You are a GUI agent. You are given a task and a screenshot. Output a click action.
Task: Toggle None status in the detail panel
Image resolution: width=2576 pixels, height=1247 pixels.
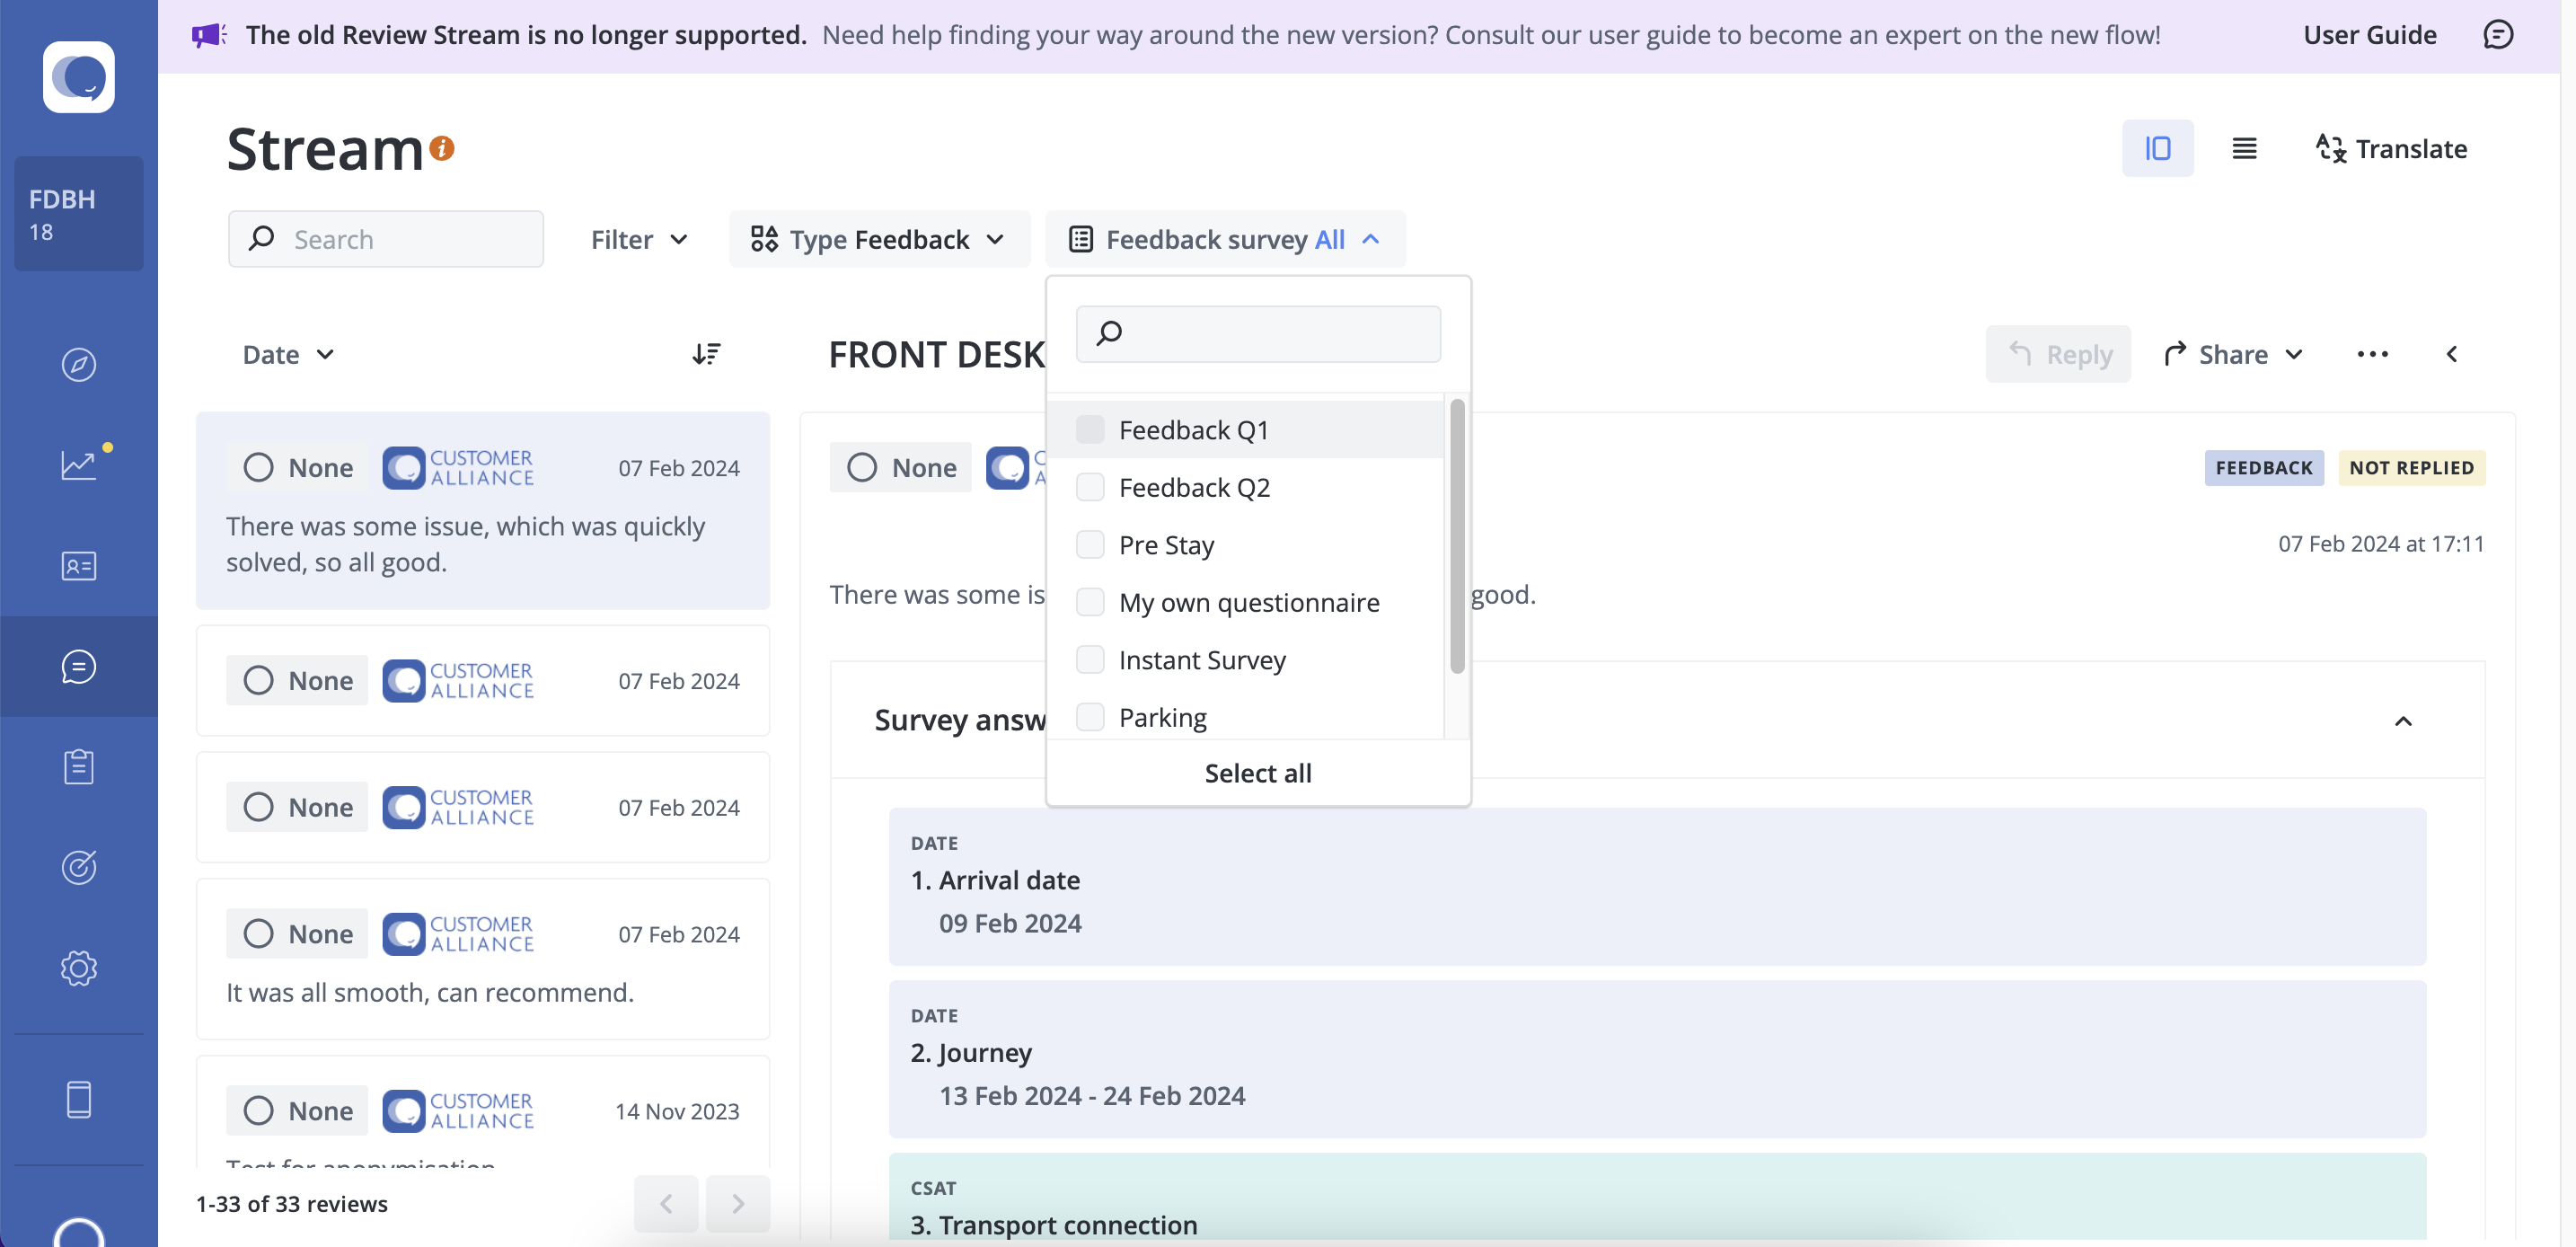coord(901,467)
